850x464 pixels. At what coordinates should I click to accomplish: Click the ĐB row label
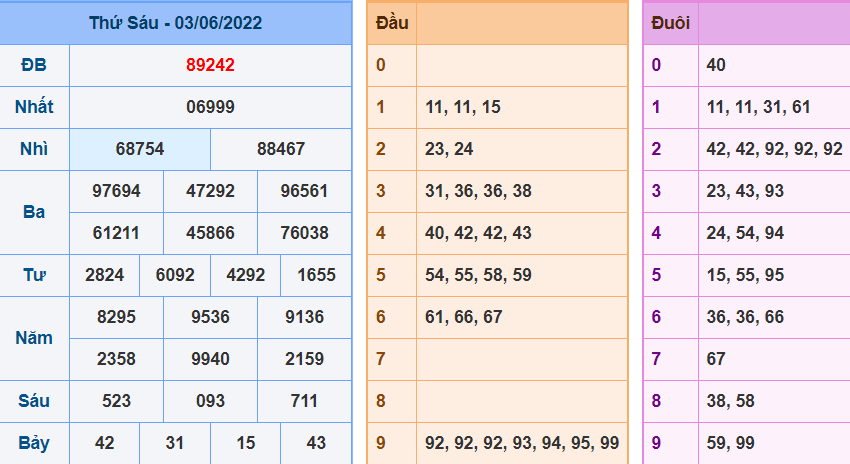pos(34,65)
